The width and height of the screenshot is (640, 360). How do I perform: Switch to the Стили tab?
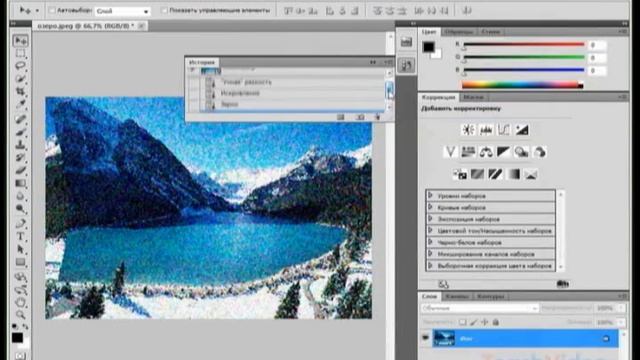pos(491,32)
